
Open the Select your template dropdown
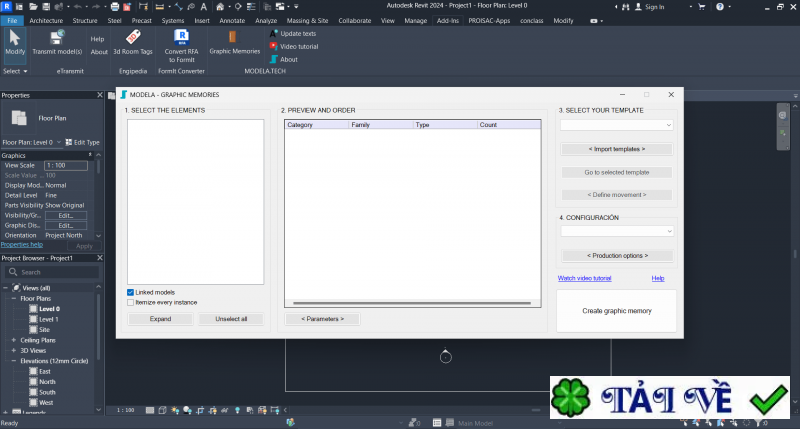click(x=616, y=125)
